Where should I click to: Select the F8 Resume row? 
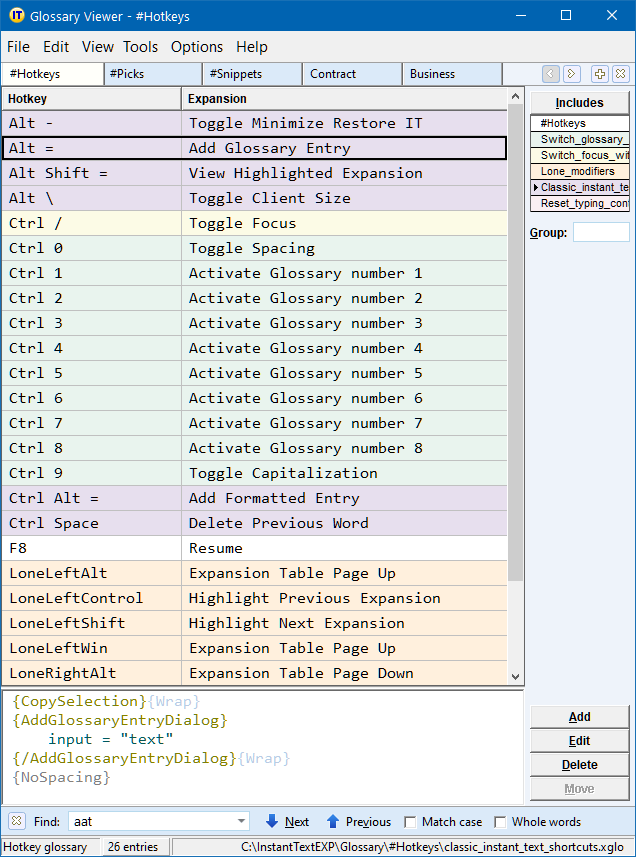255,548
